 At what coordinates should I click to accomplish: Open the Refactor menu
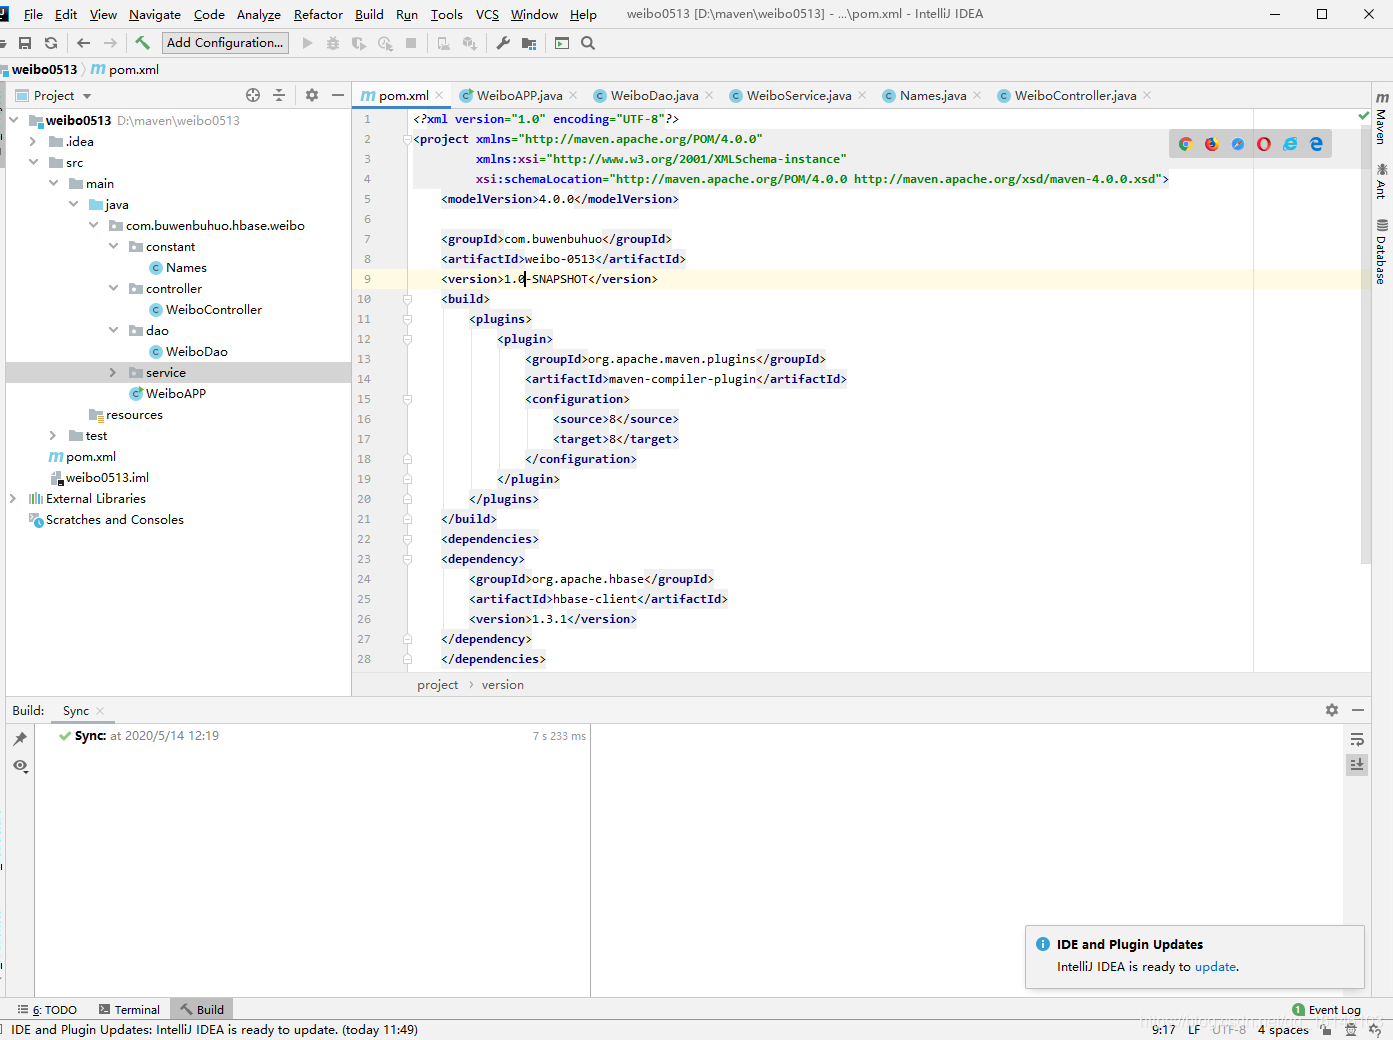point(318,14)
